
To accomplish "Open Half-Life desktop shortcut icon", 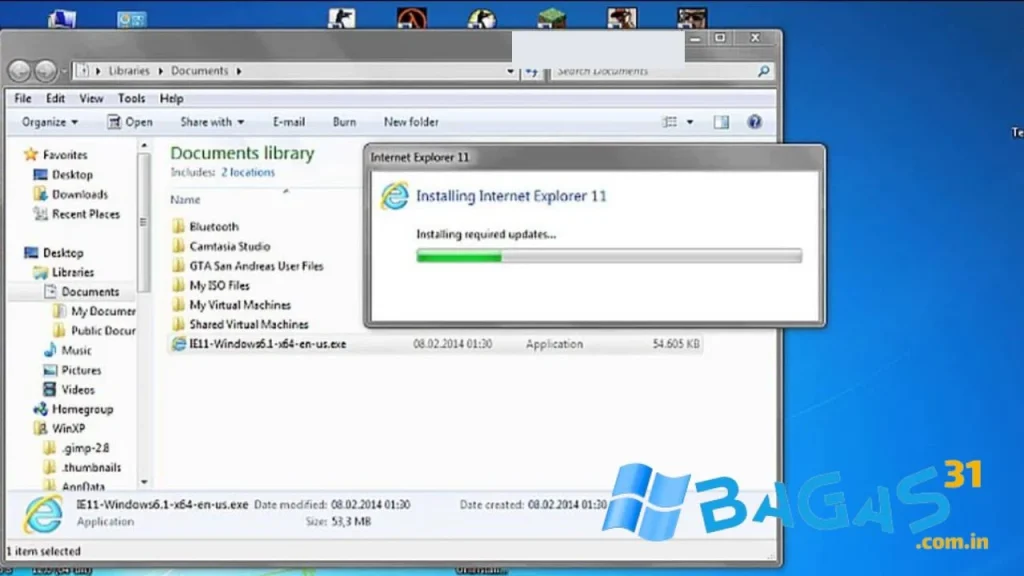I will coord(412,18).
